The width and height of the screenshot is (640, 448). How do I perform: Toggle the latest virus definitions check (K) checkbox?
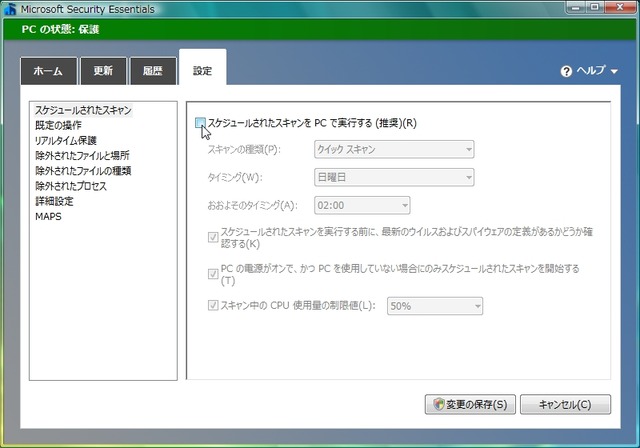pos(213,237)
